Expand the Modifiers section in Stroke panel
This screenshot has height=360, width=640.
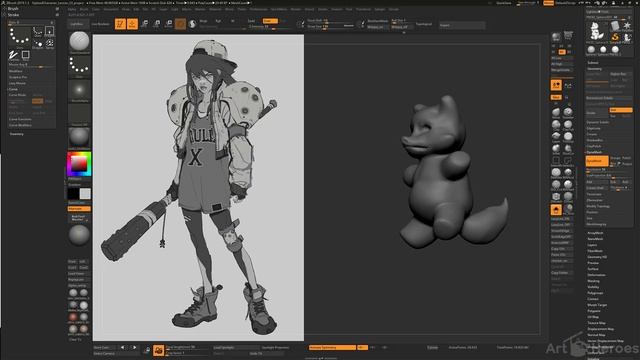click(16, 71)
